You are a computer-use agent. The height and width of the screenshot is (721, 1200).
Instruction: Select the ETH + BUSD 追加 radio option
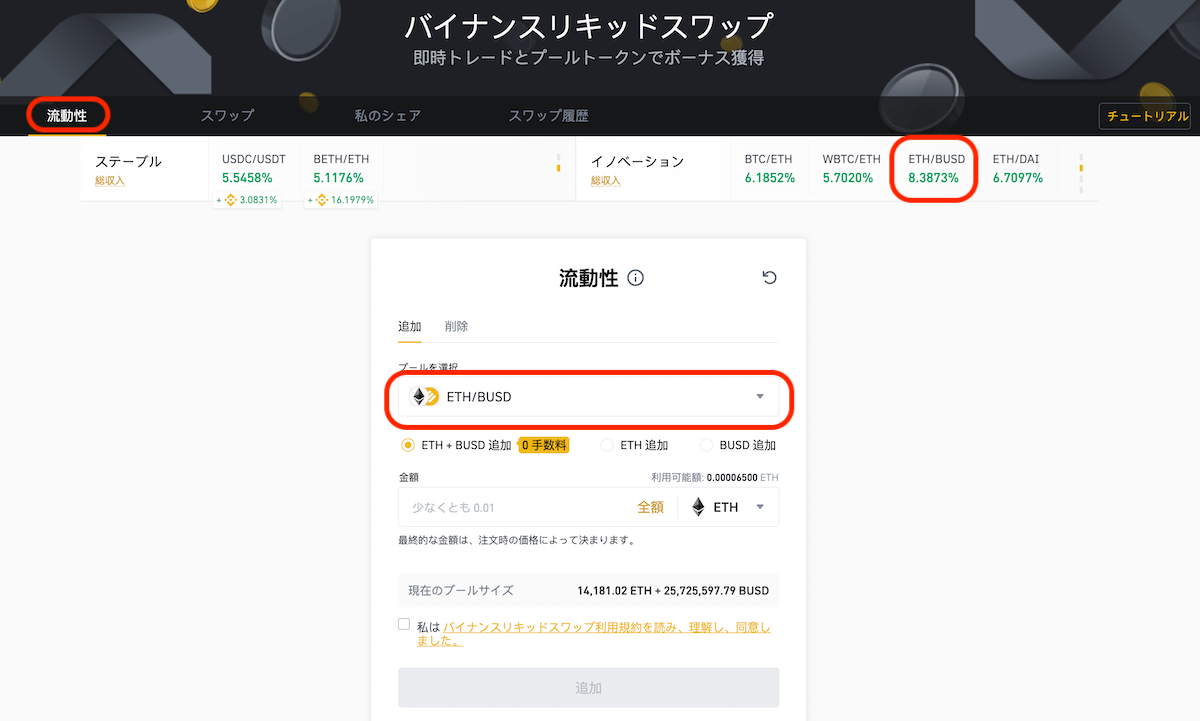click(x=408, y=445)
